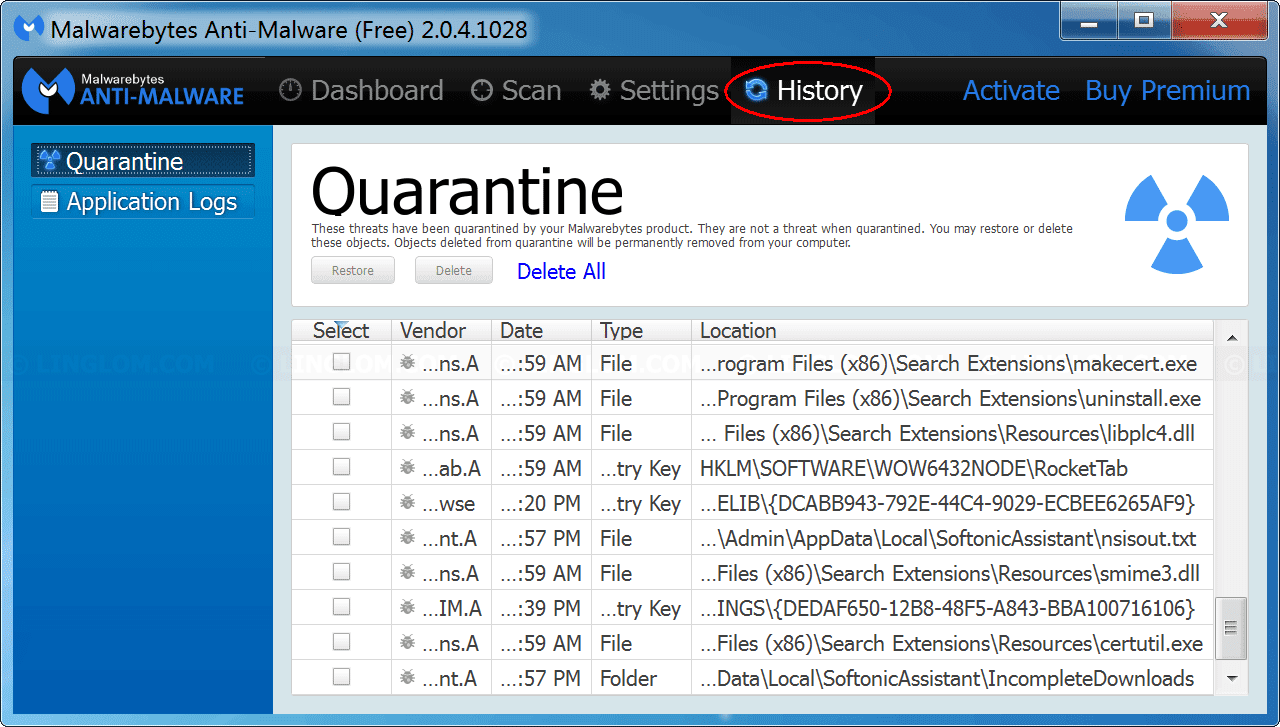
Task: Click the Type column header
Action: click(641, 331)
